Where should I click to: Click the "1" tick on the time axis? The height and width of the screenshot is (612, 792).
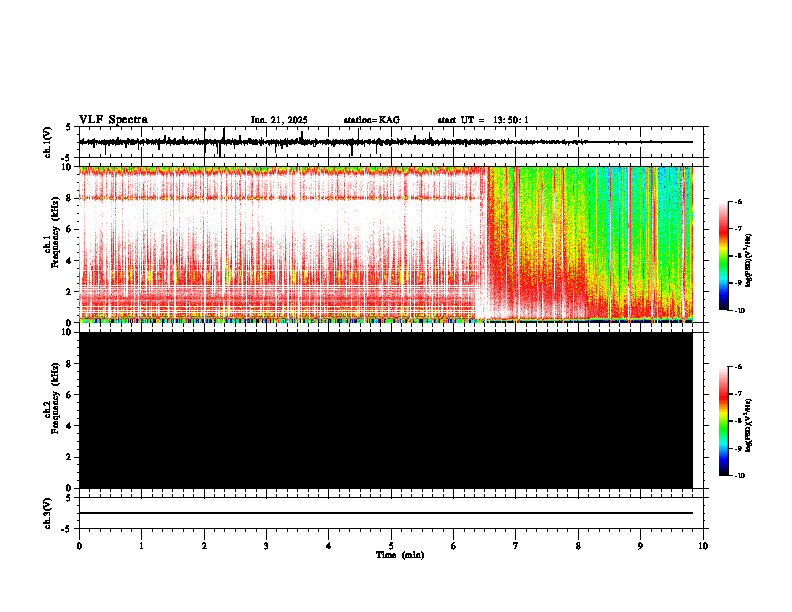pos(141,546)
